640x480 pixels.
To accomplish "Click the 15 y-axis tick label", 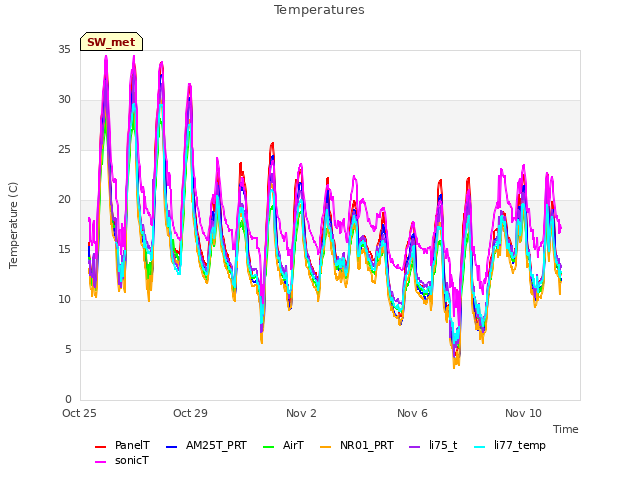I will pyautogui.click(x=64, y=250).
